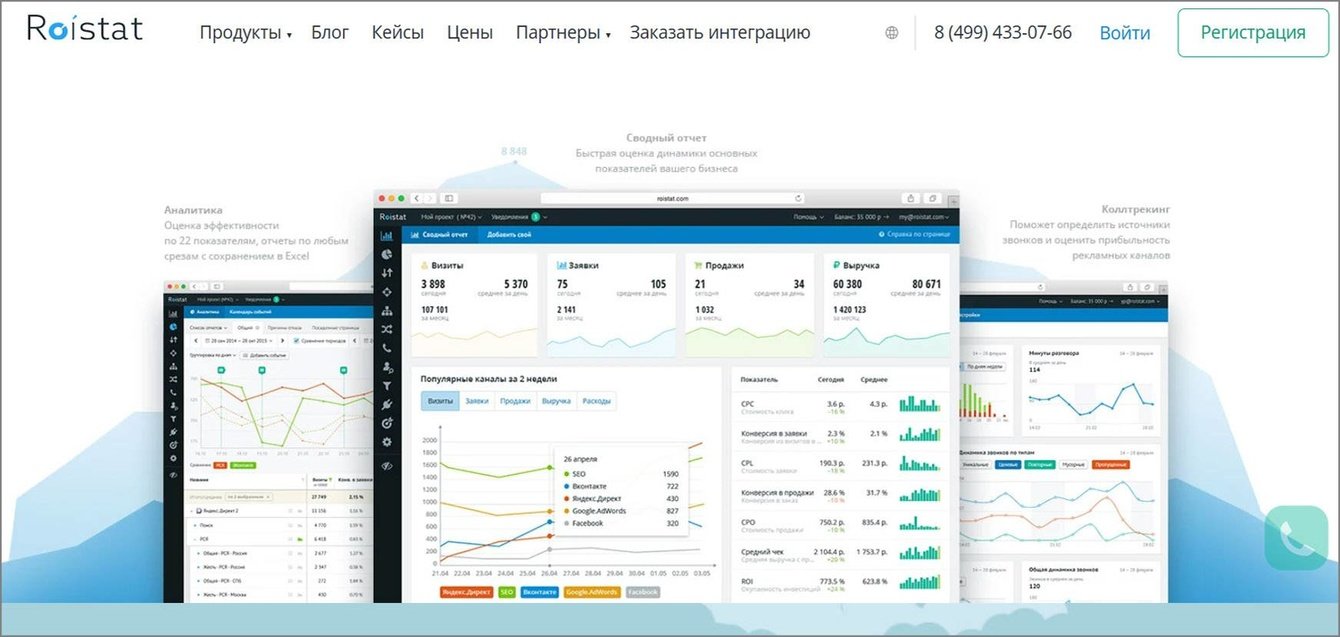Click the floating phone callback widget
Screen dimensions: 1340x637
1297,537
